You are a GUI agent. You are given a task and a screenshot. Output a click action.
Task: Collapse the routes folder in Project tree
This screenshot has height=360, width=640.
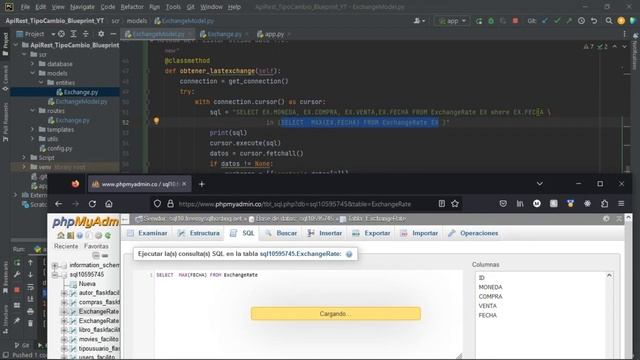click(33, 111)
